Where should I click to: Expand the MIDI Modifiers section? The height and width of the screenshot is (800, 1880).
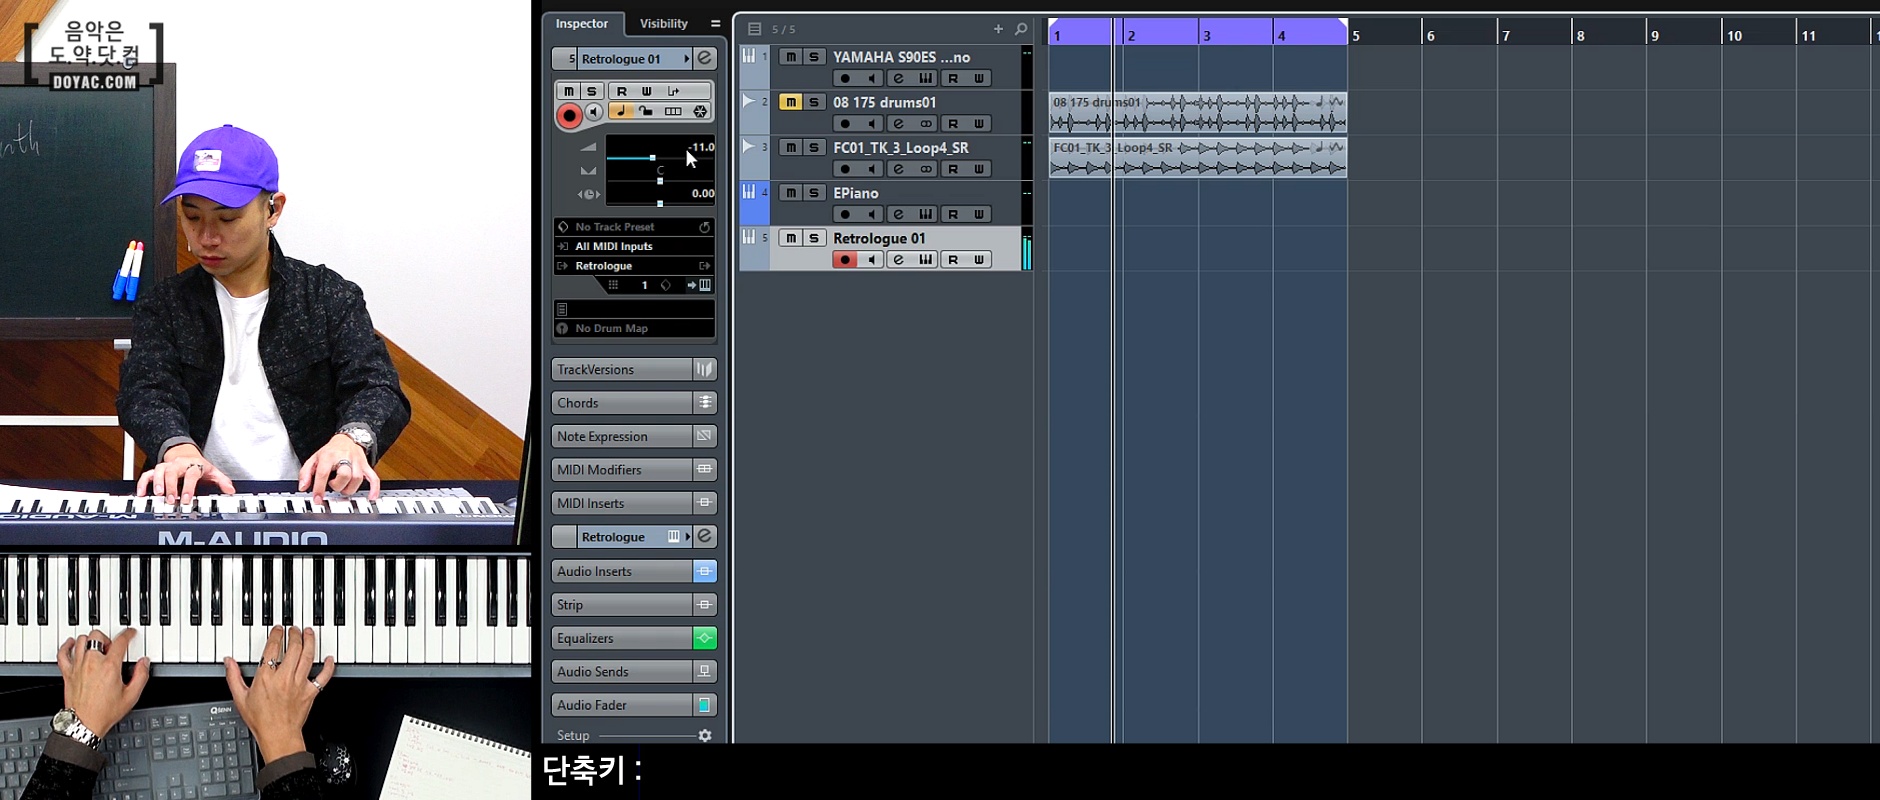tap(622, 470)
